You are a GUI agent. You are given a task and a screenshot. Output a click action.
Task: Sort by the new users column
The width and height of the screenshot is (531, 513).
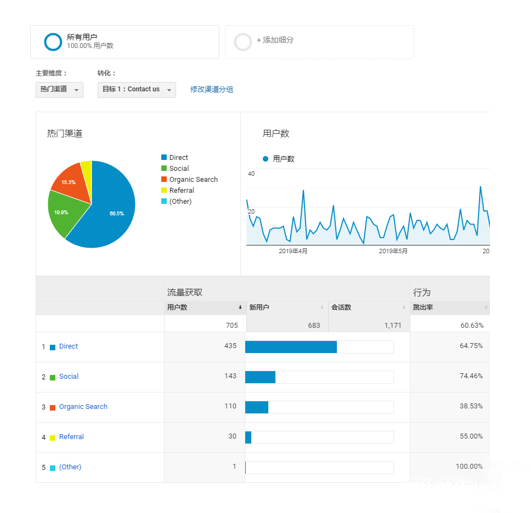pos(287,307)
